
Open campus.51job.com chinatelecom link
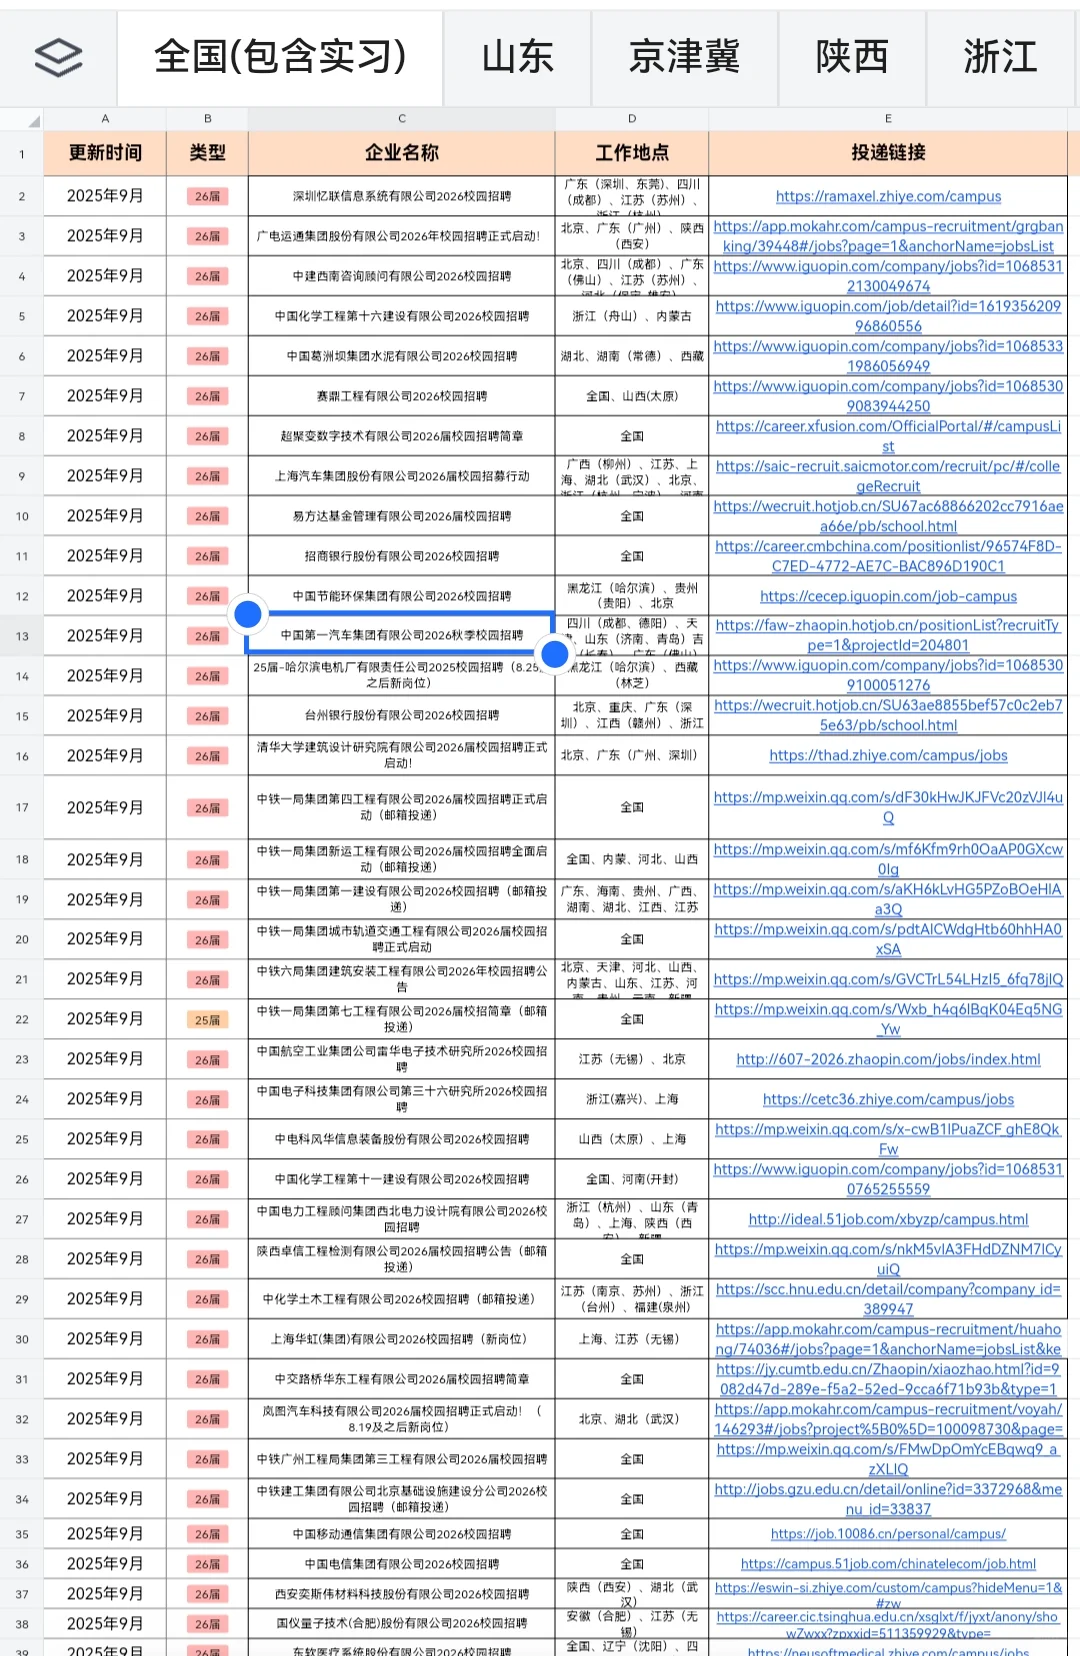(x=888, y=1564)
